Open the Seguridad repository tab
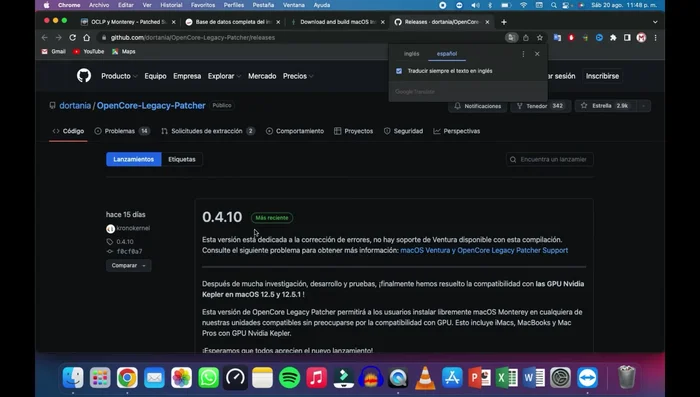 coord(403,131)
